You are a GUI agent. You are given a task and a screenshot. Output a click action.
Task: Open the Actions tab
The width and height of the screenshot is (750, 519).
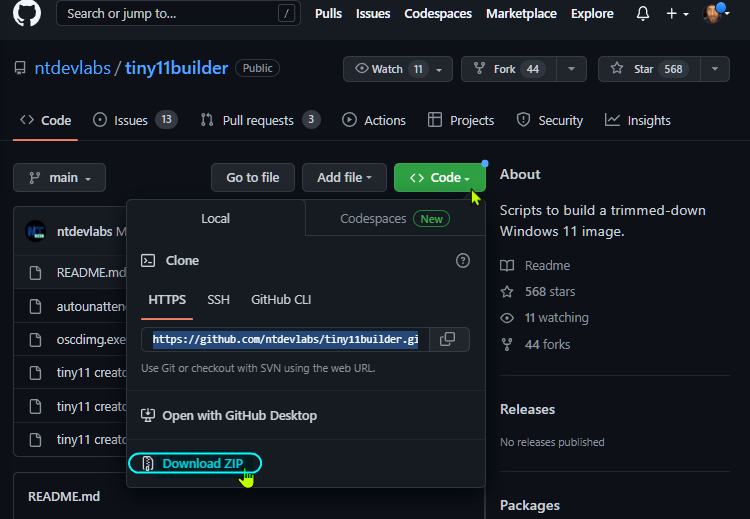(x=374, y=121)
